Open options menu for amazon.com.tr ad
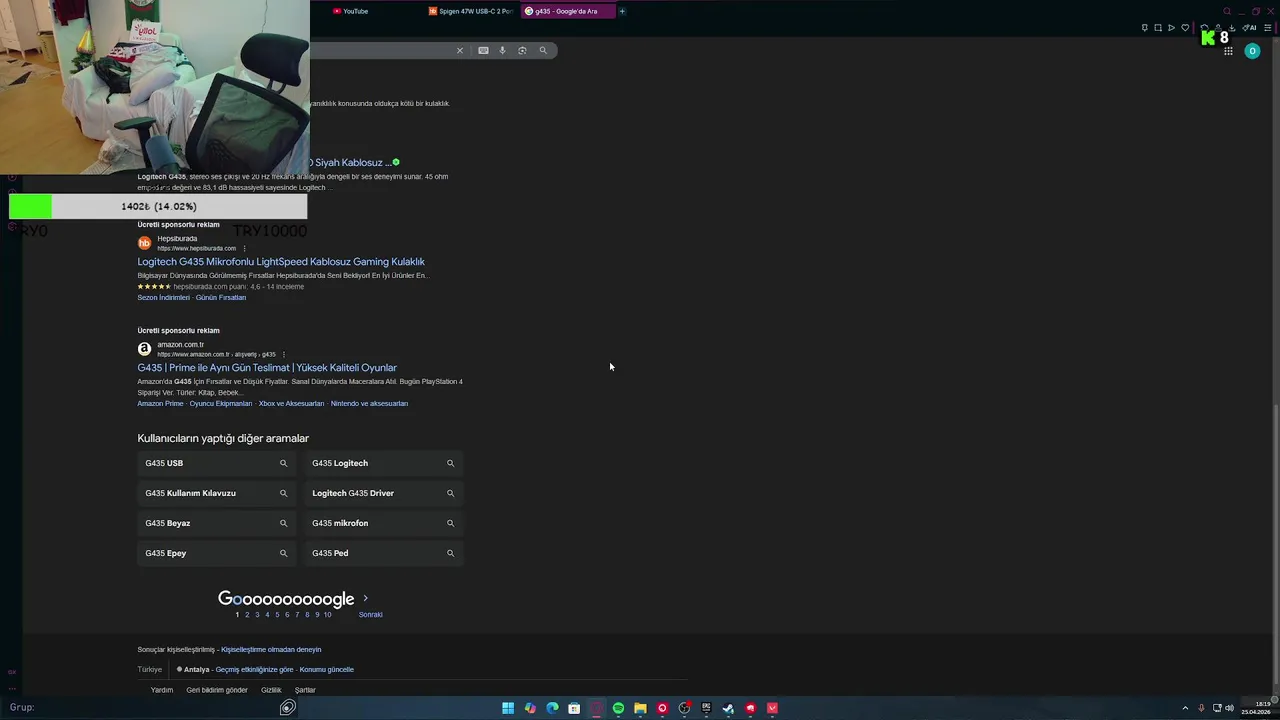 284,354
